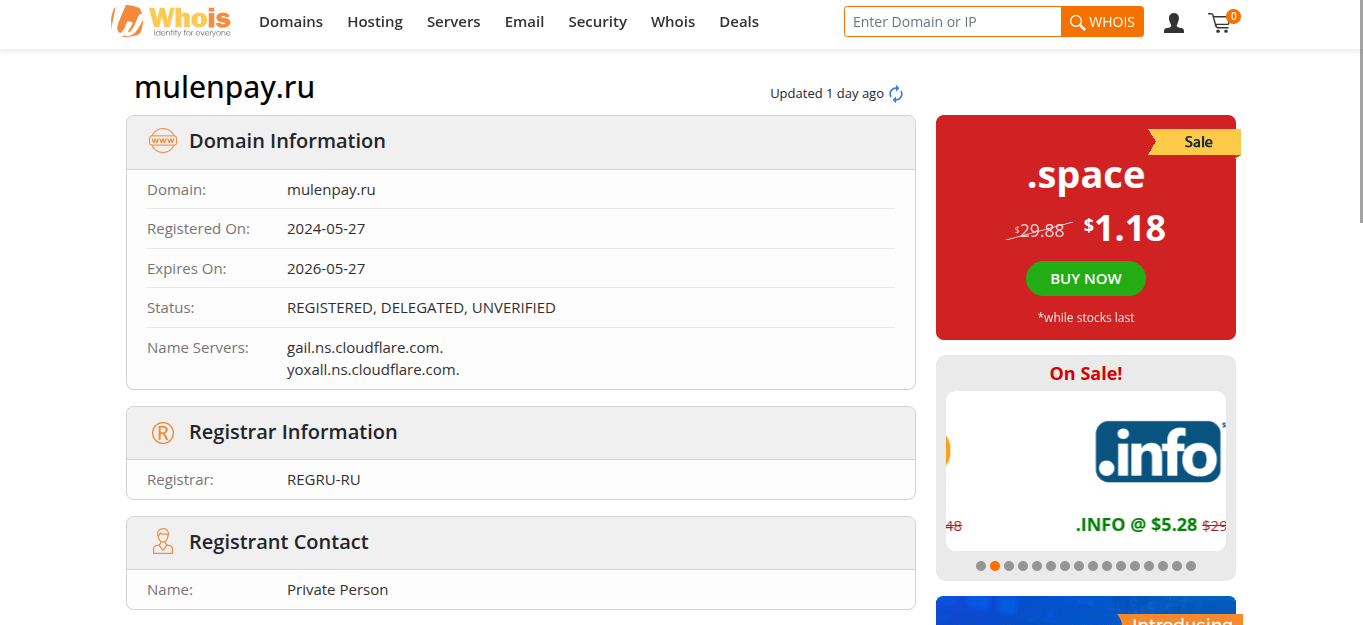1363x625 pixels.
Task: Select the last carousel dot indicator
Action: tap(1191, 566)
